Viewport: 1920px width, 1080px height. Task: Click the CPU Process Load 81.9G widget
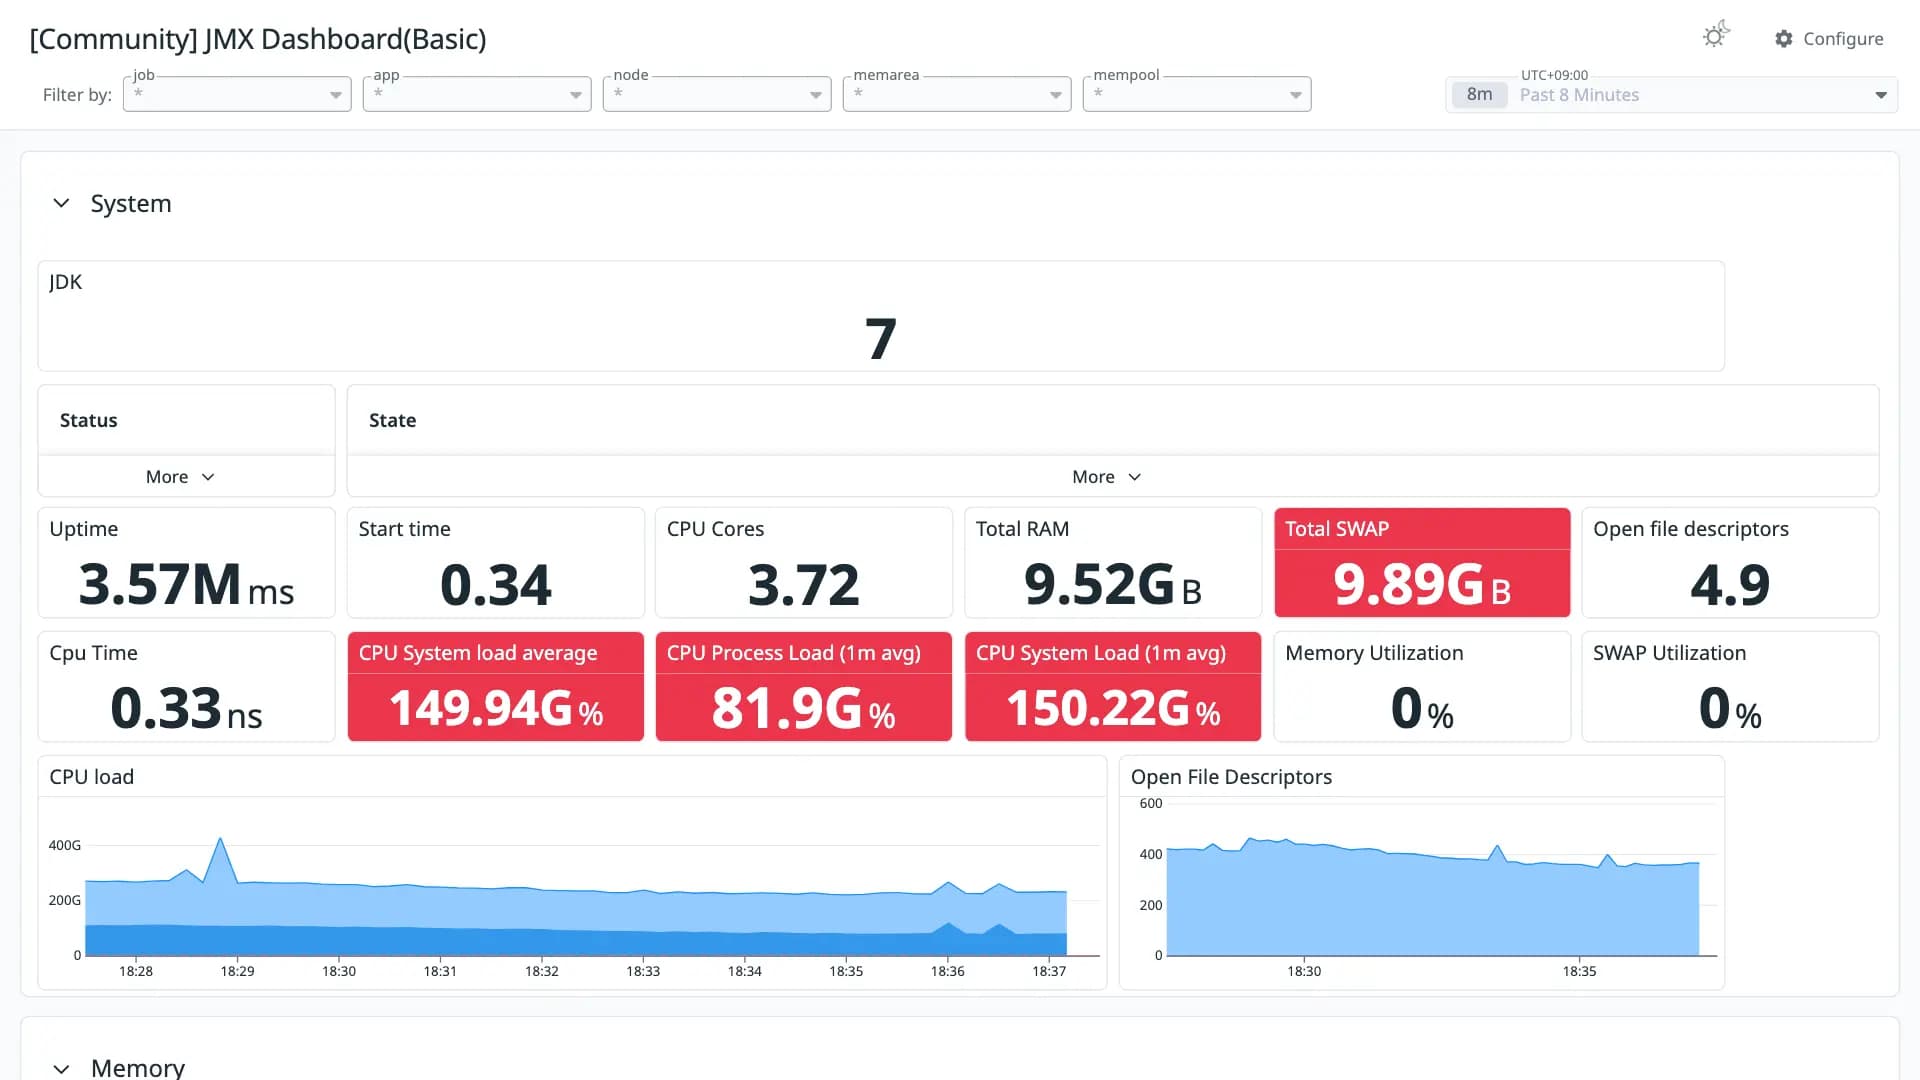[804, 687]
